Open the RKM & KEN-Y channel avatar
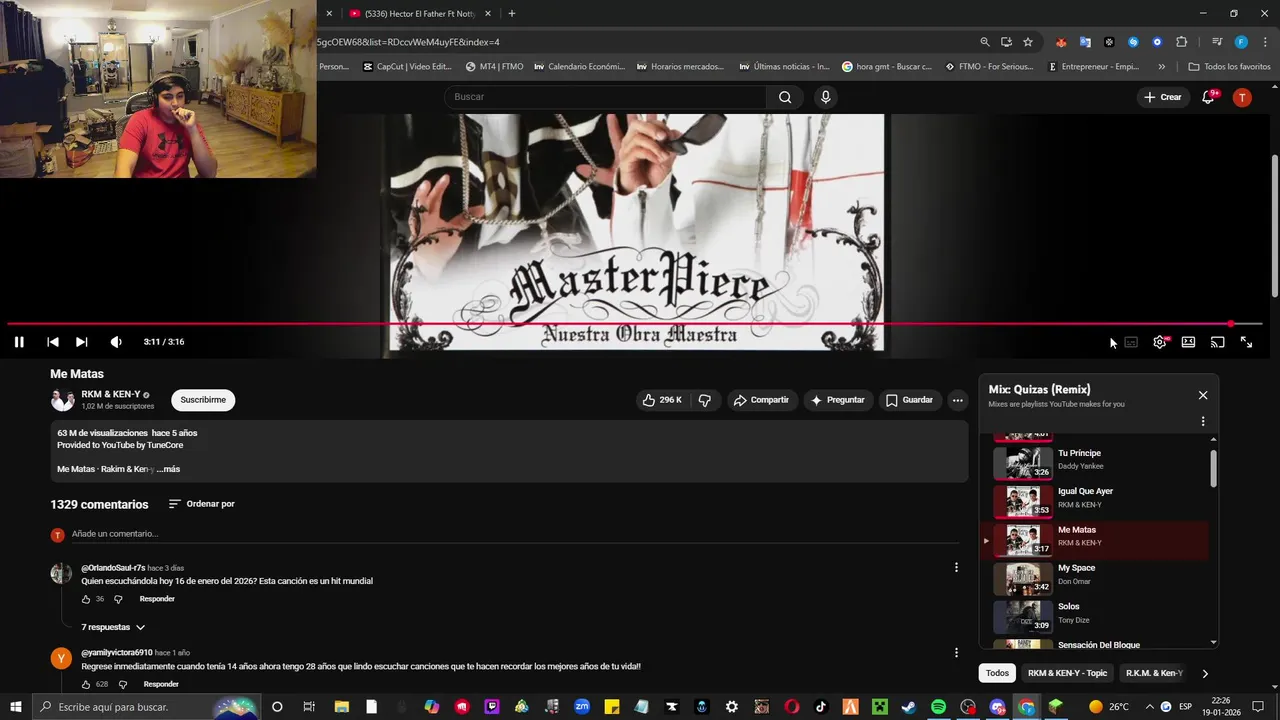The image size is (1280, 720). (63, 400)
